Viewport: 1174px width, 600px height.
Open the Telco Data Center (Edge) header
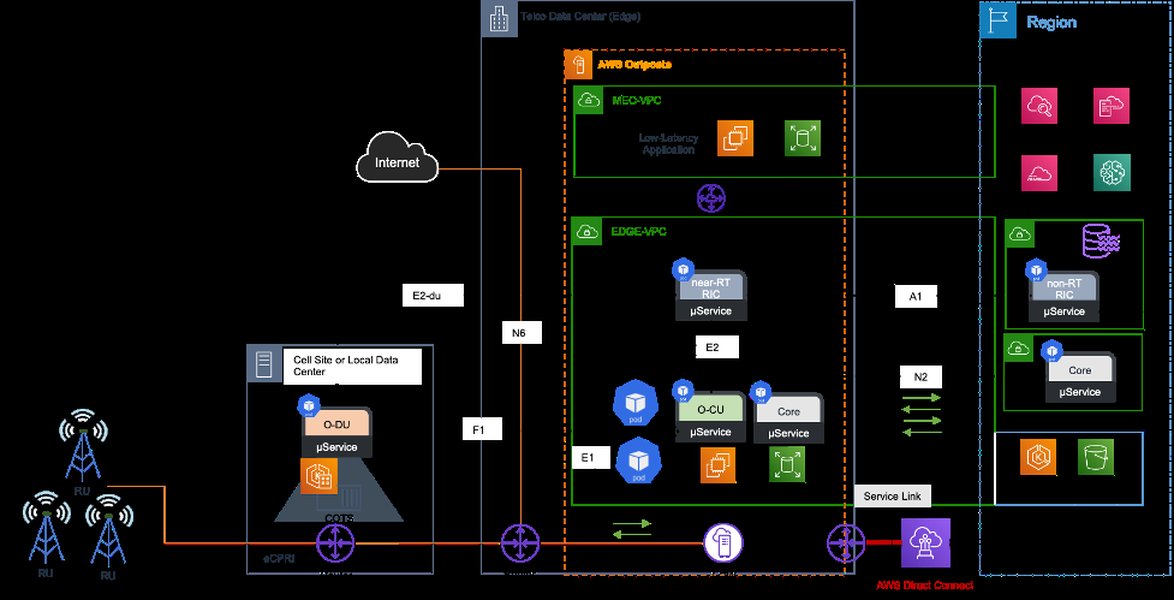tap(580, 16)
